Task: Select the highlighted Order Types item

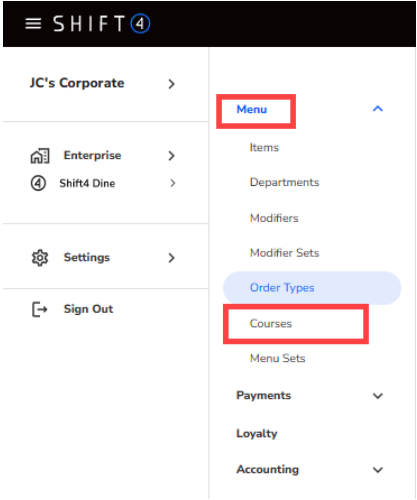Action: (312, 288)
